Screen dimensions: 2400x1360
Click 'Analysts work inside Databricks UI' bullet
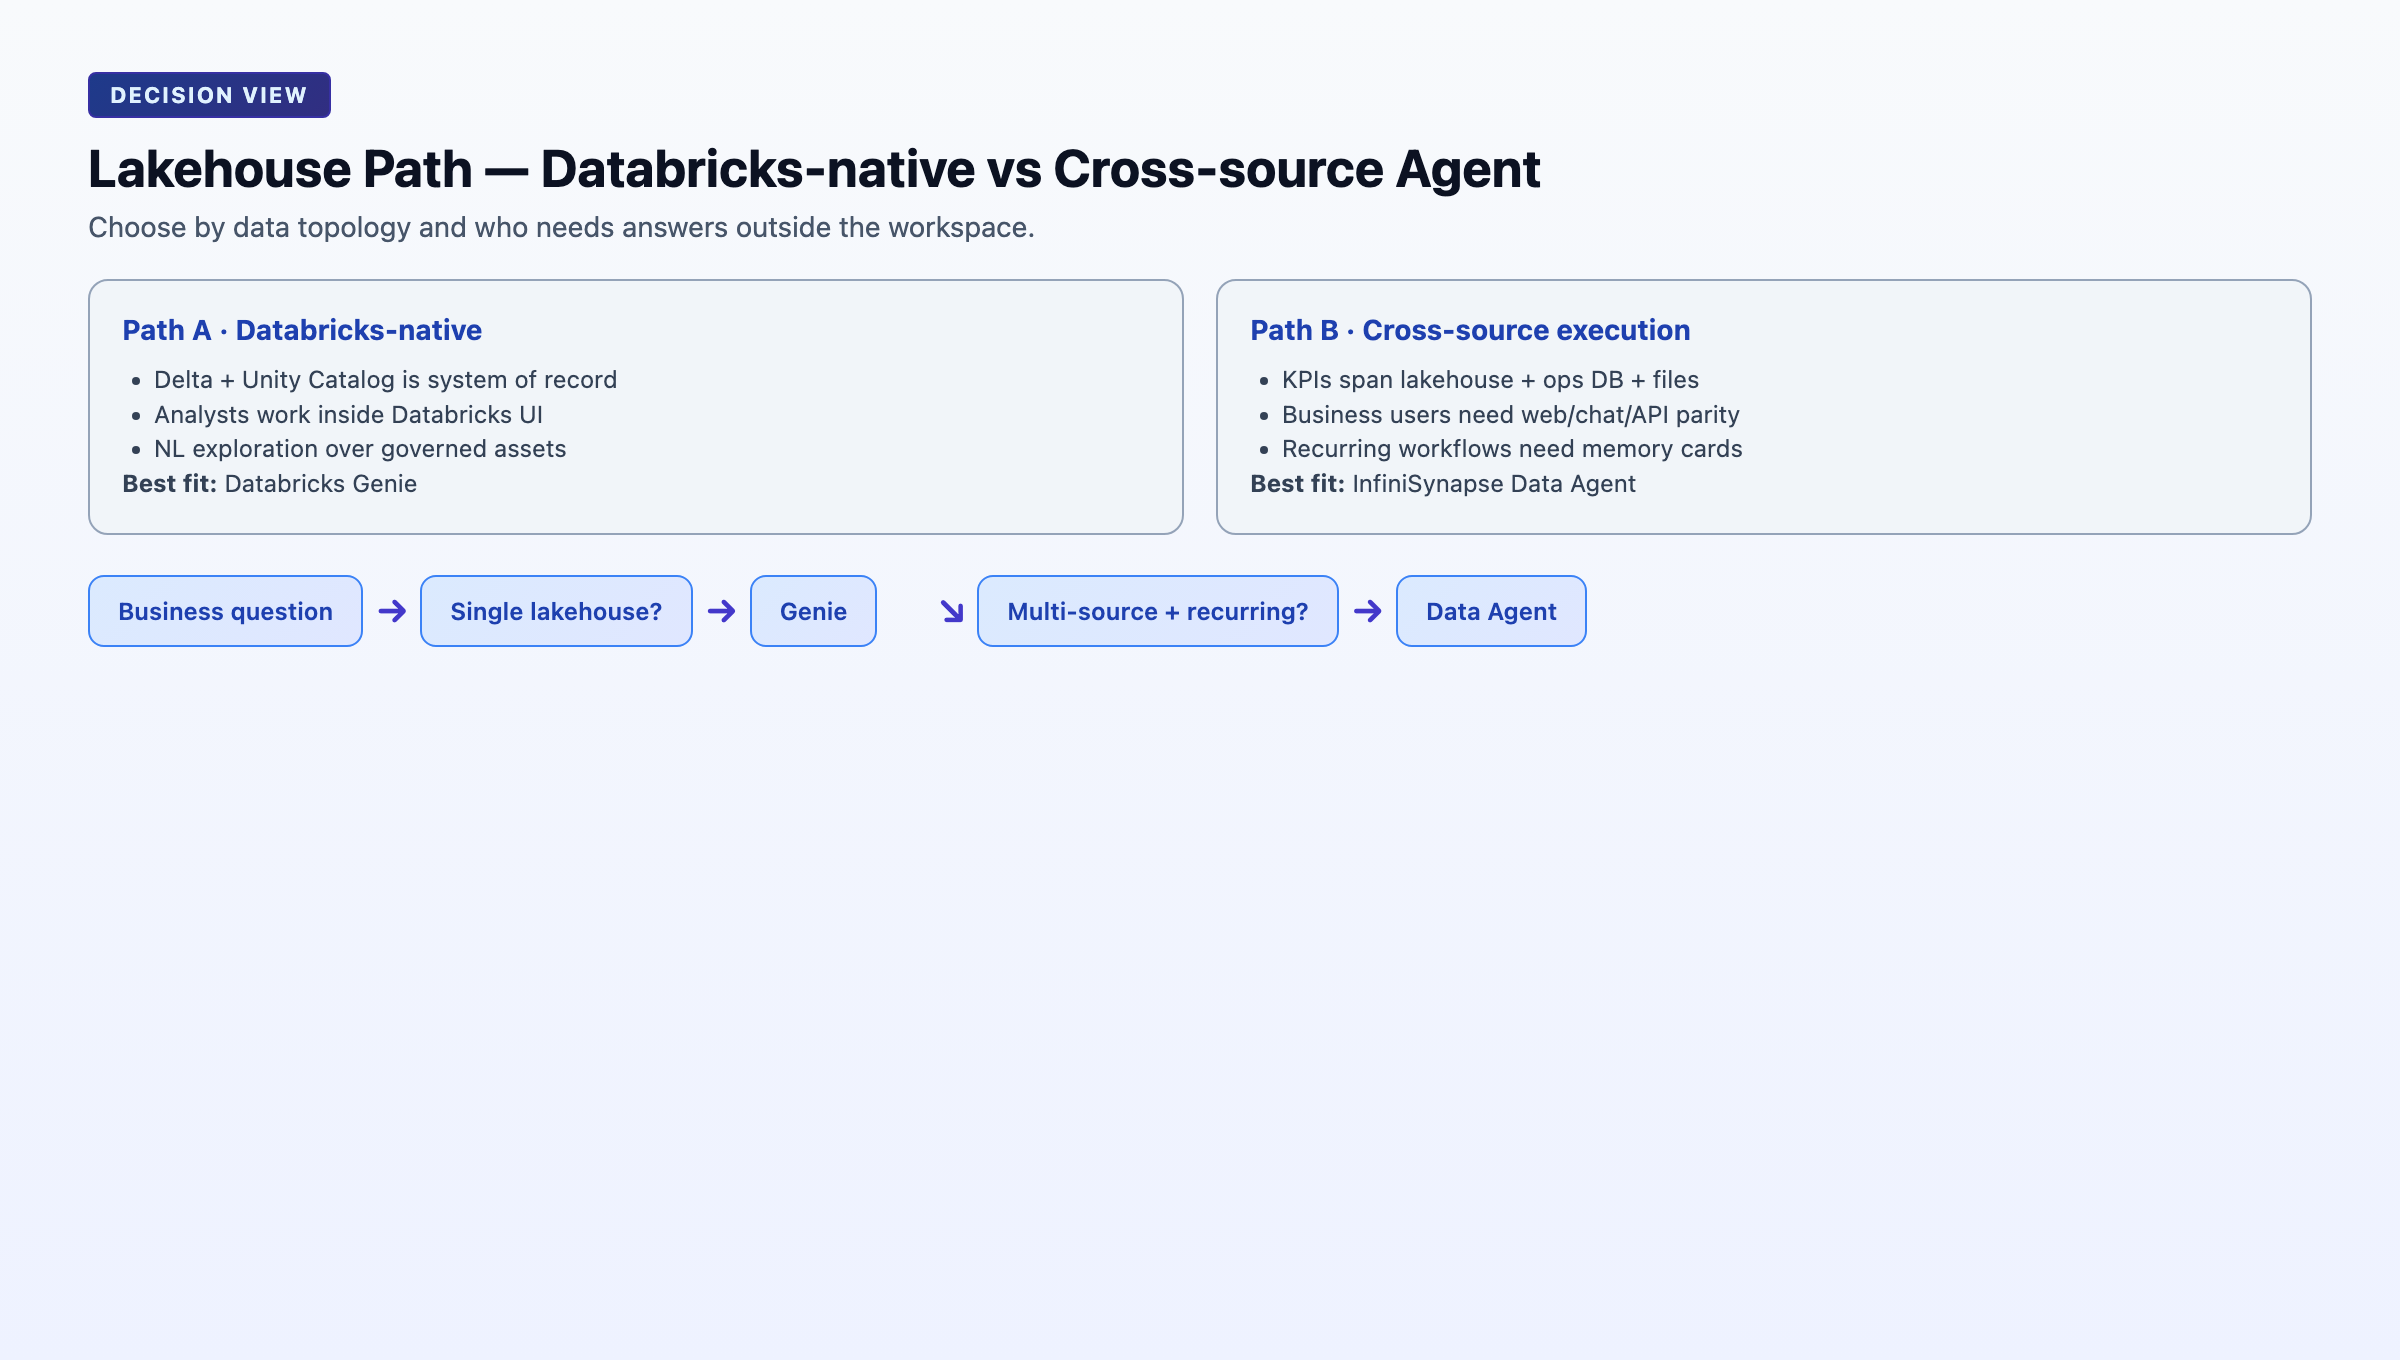tap(348, 415)
